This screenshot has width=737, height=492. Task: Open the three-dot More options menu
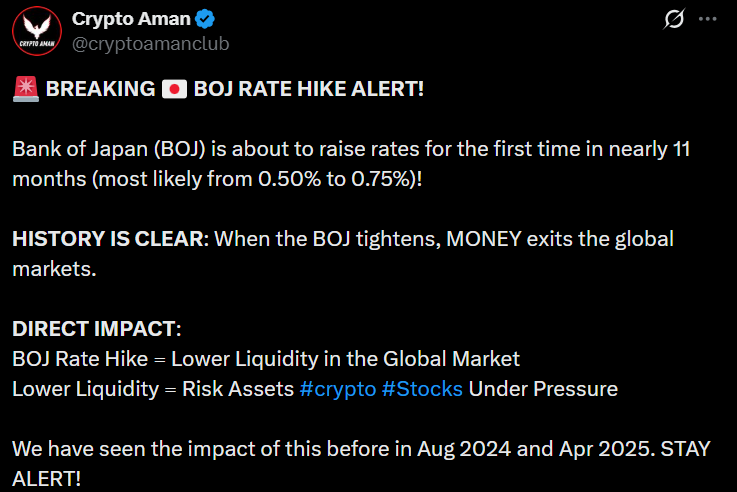pyautogui.click(x=707, y=19)
